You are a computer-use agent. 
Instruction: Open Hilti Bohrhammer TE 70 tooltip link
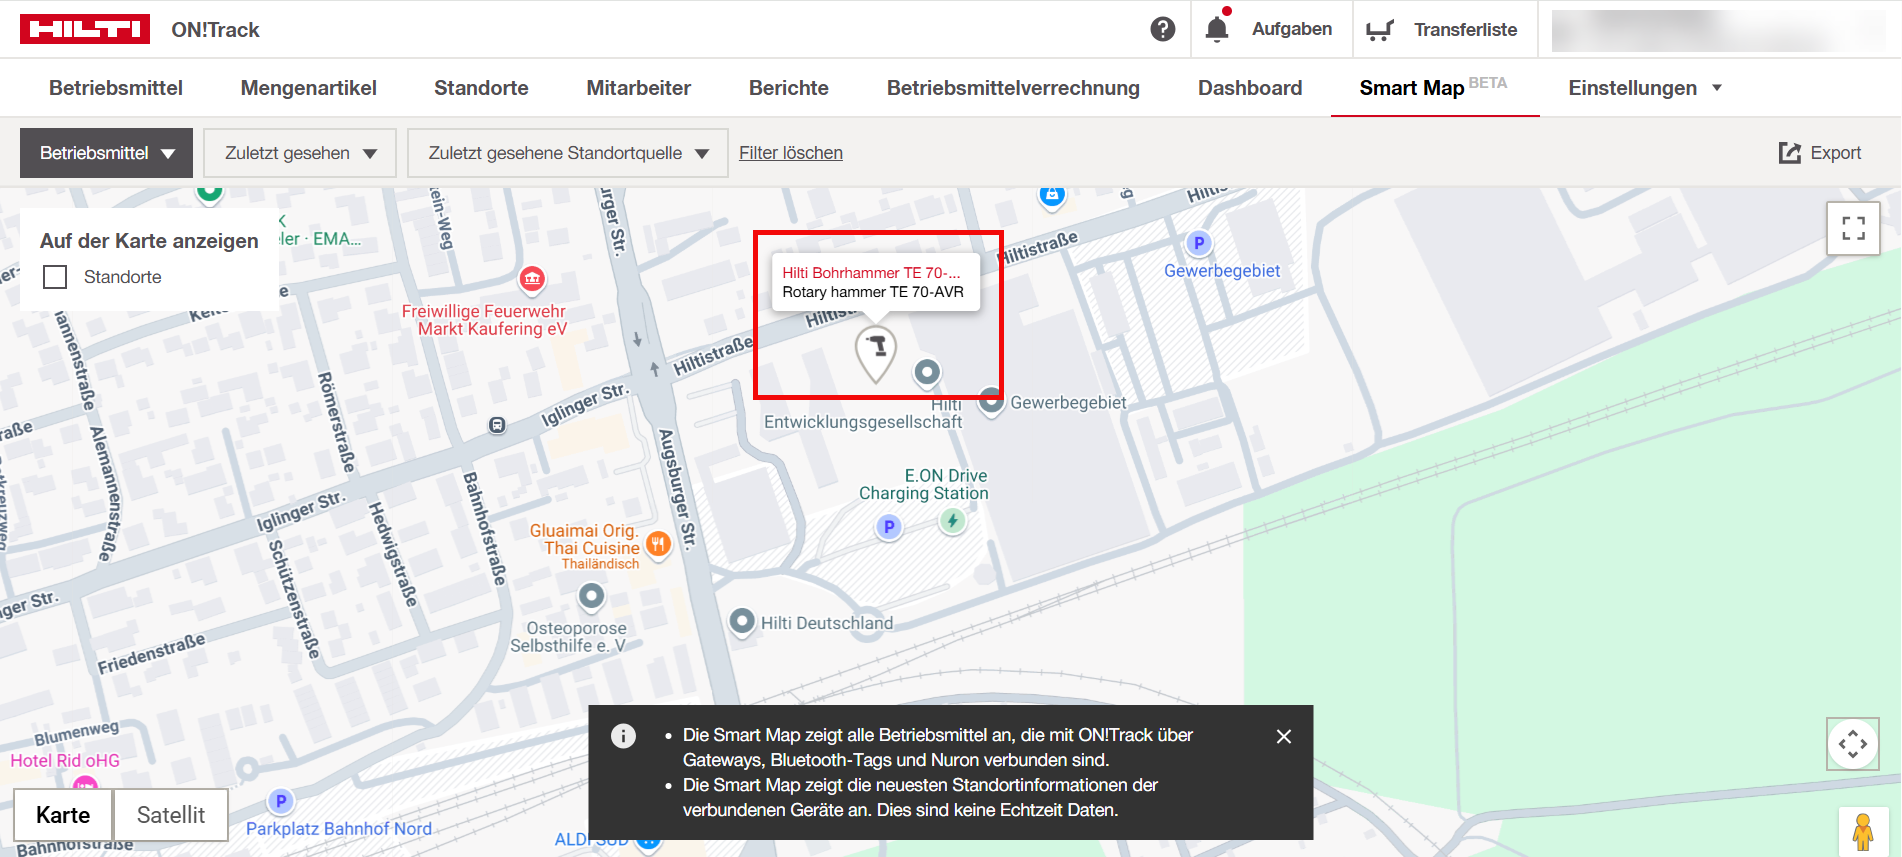point(871,273)
